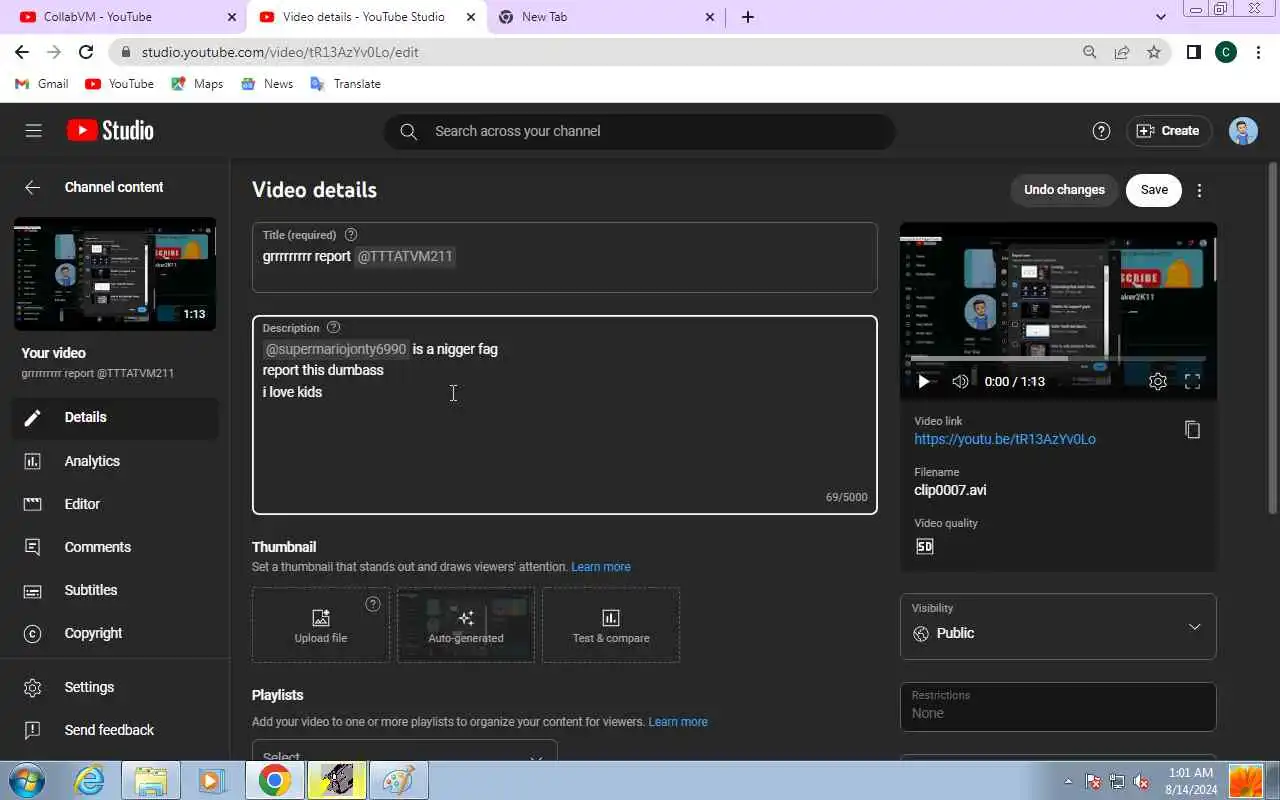Close the CollabVM - YouTube tab
This screenshot has height=800, width=1280.
point(232,17)
